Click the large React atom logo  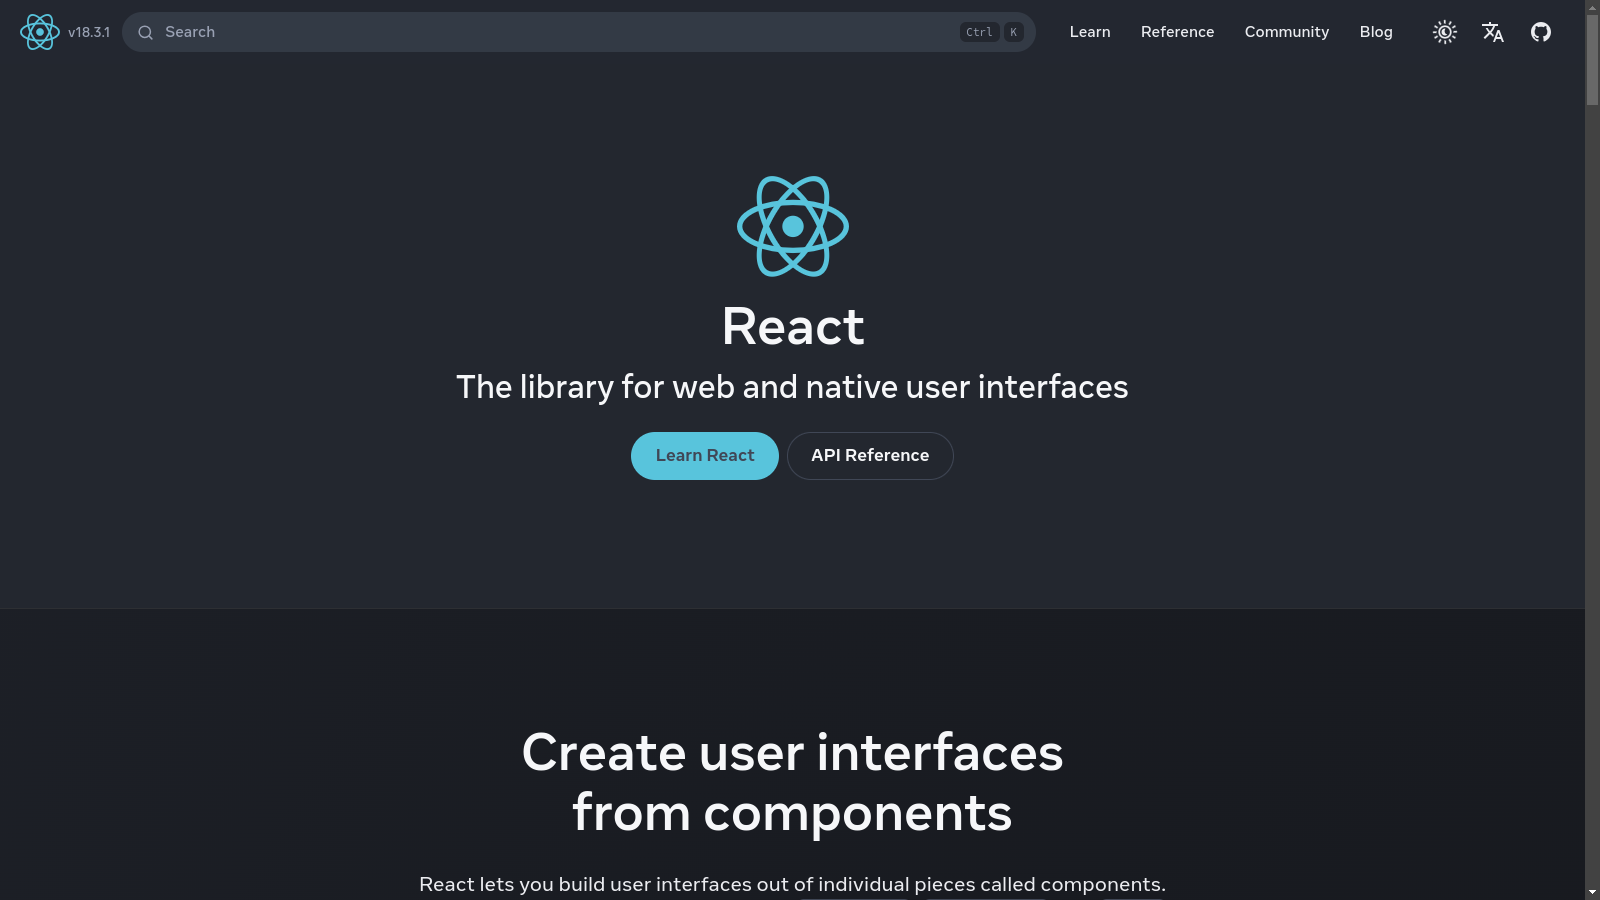pyautogui.click(x=792, y=226)
